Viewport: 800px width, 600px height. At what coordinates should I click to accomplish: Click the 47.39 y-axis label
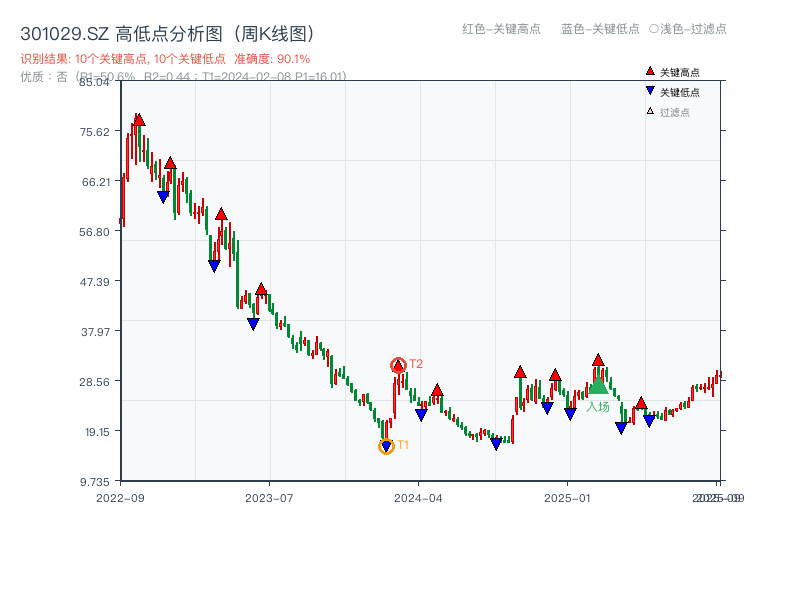pos(95,282)
